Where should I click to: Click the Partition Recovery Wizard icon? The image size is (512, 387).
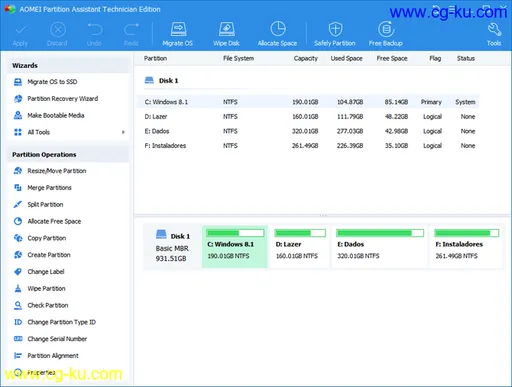(18, 99)
